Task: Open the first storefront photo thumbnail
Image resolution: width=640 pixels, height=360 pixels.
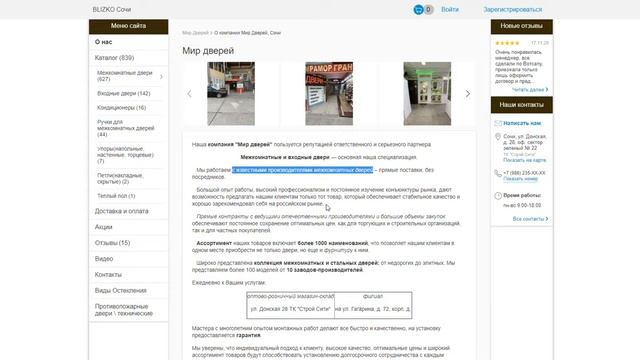Action: (x=231, y=94)
